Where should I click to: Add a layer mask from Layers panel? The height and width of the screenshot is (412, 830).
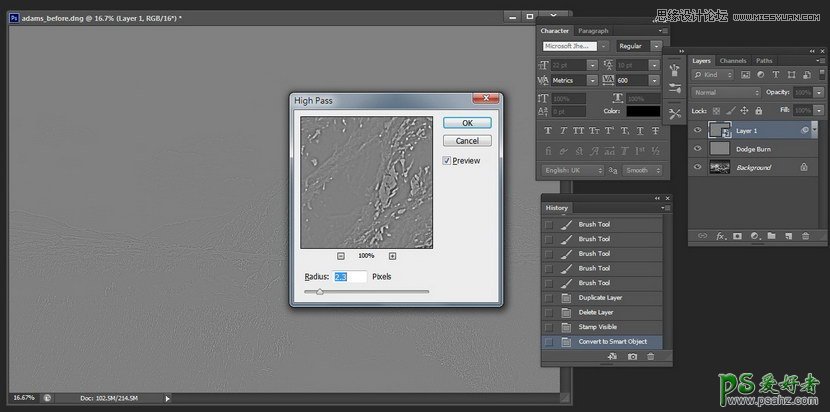click(737, 236)
